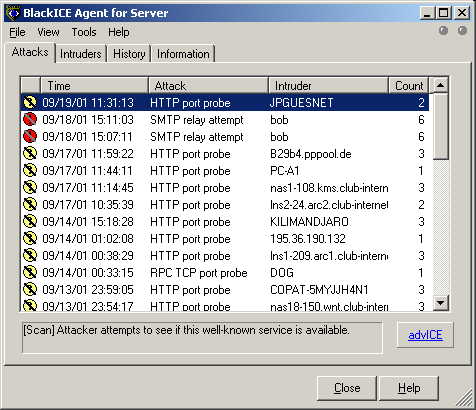Viewport: 476px width, 410px height.
Task: Switch to the Intruders tab
Action: [81, 54]
